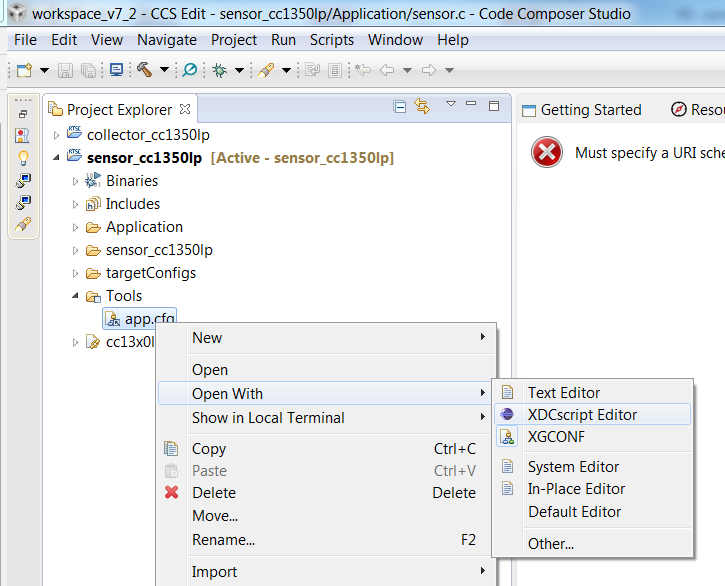Screen dimensions: 725x586
Task: Open the Flash tool dropdown arrow
Action: 287,71
